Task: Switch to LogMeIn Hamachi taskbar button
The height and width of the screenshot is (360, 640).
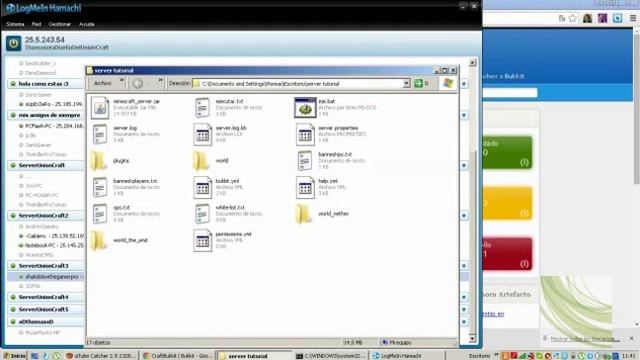Action: click(x=407, y=356)
